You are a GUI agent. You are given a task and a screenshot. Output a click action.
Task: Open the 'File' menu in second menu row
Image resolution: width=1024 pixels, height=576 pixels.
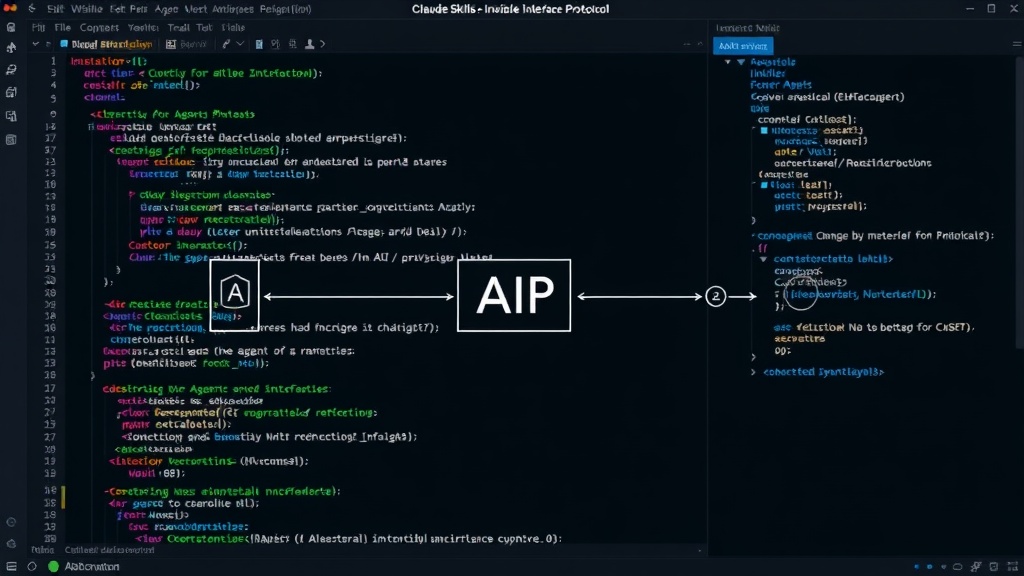click(63, 27)
